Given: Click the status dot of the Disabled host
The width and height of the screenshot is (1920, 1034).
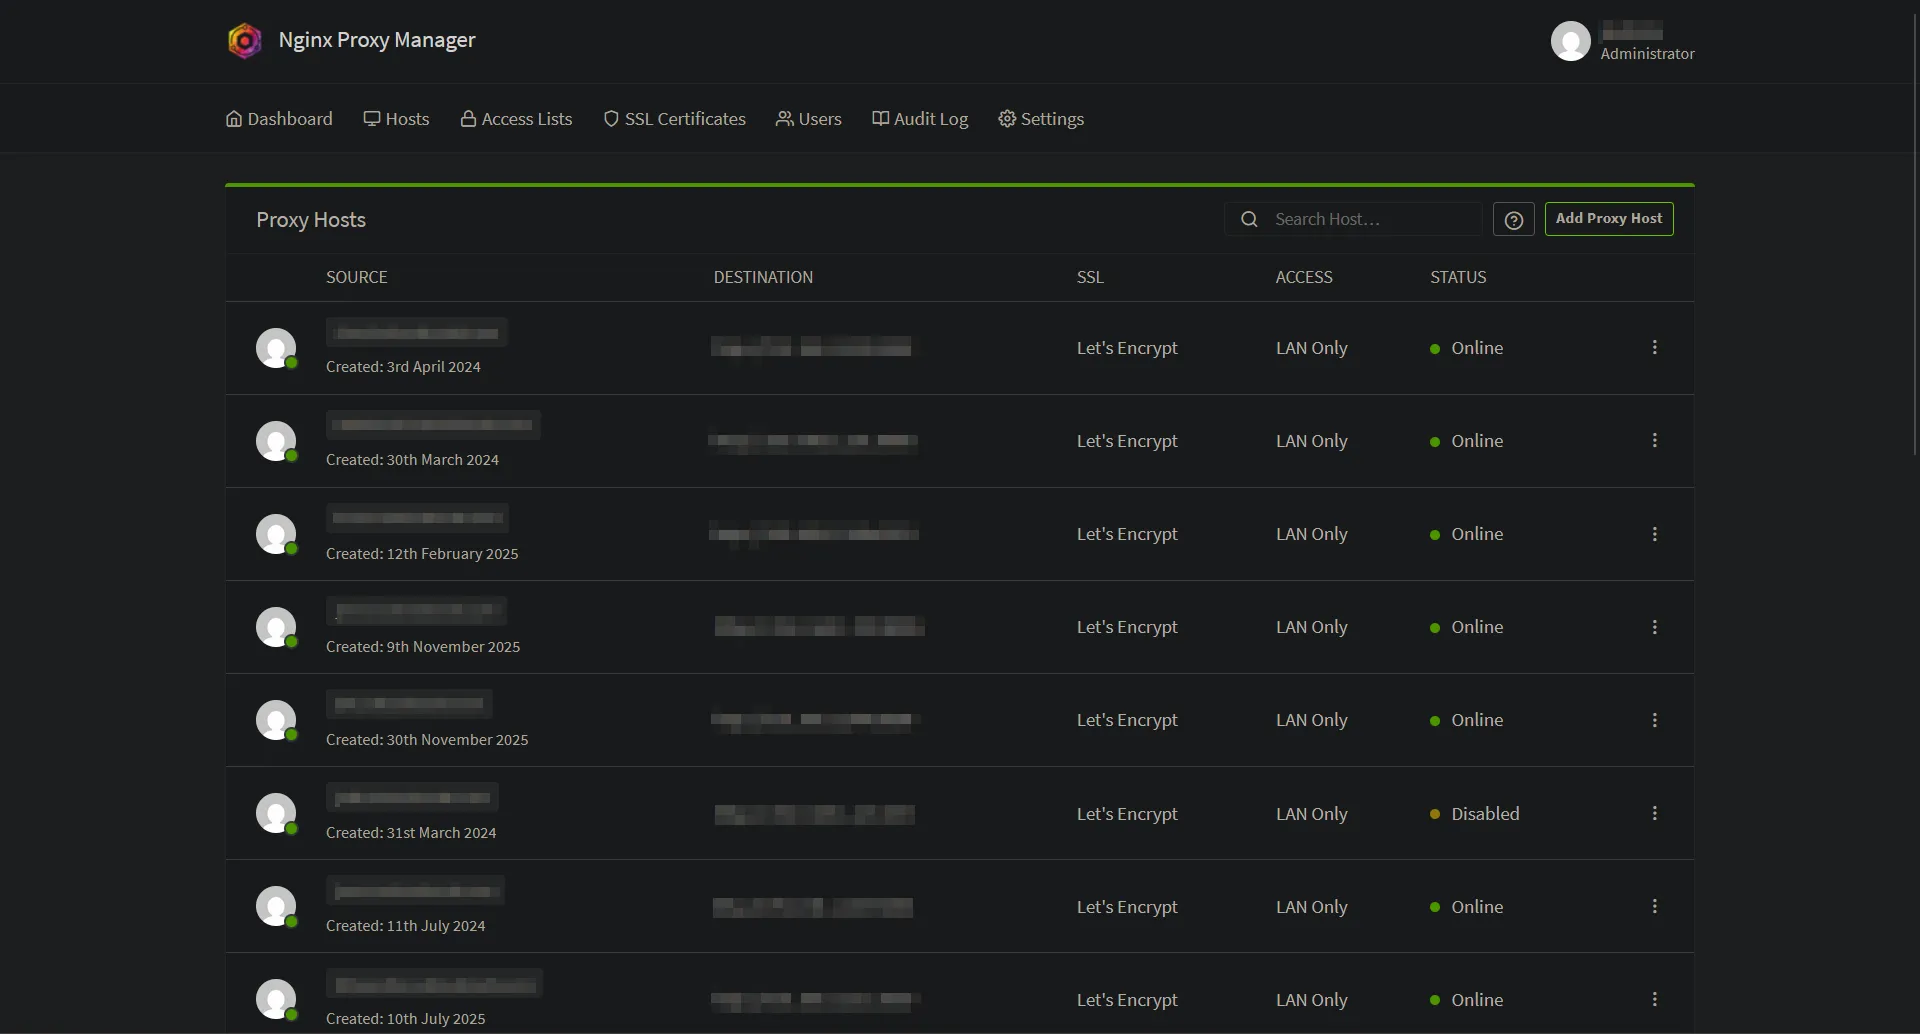Looking at the screenshot, I should (1435, 814).
